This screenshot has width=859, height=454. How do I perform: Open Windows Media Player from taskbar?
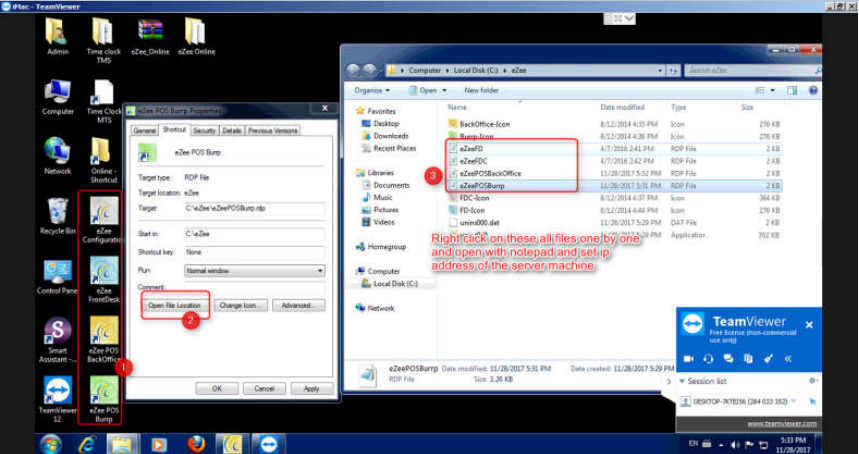[159, 444]
